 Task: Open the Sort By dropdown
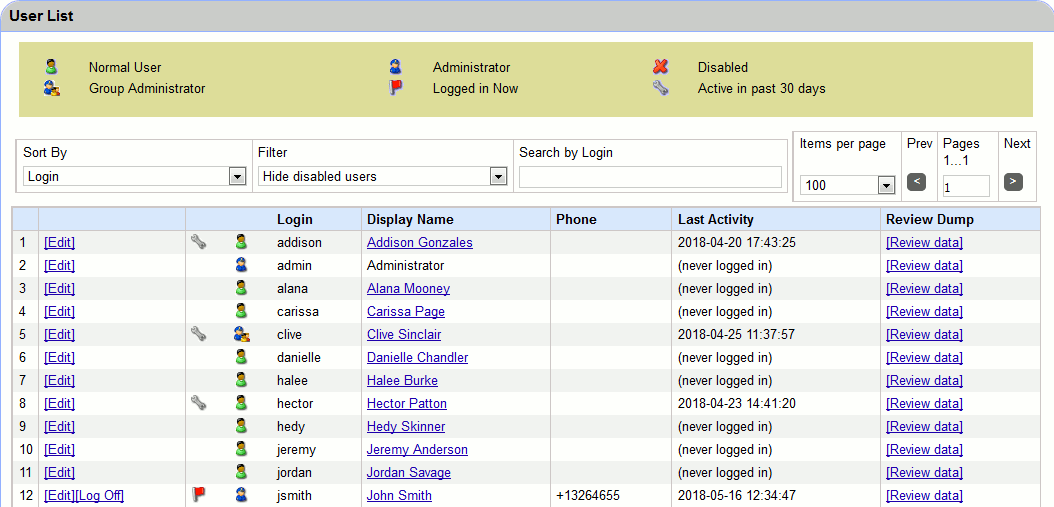point(134,177)
